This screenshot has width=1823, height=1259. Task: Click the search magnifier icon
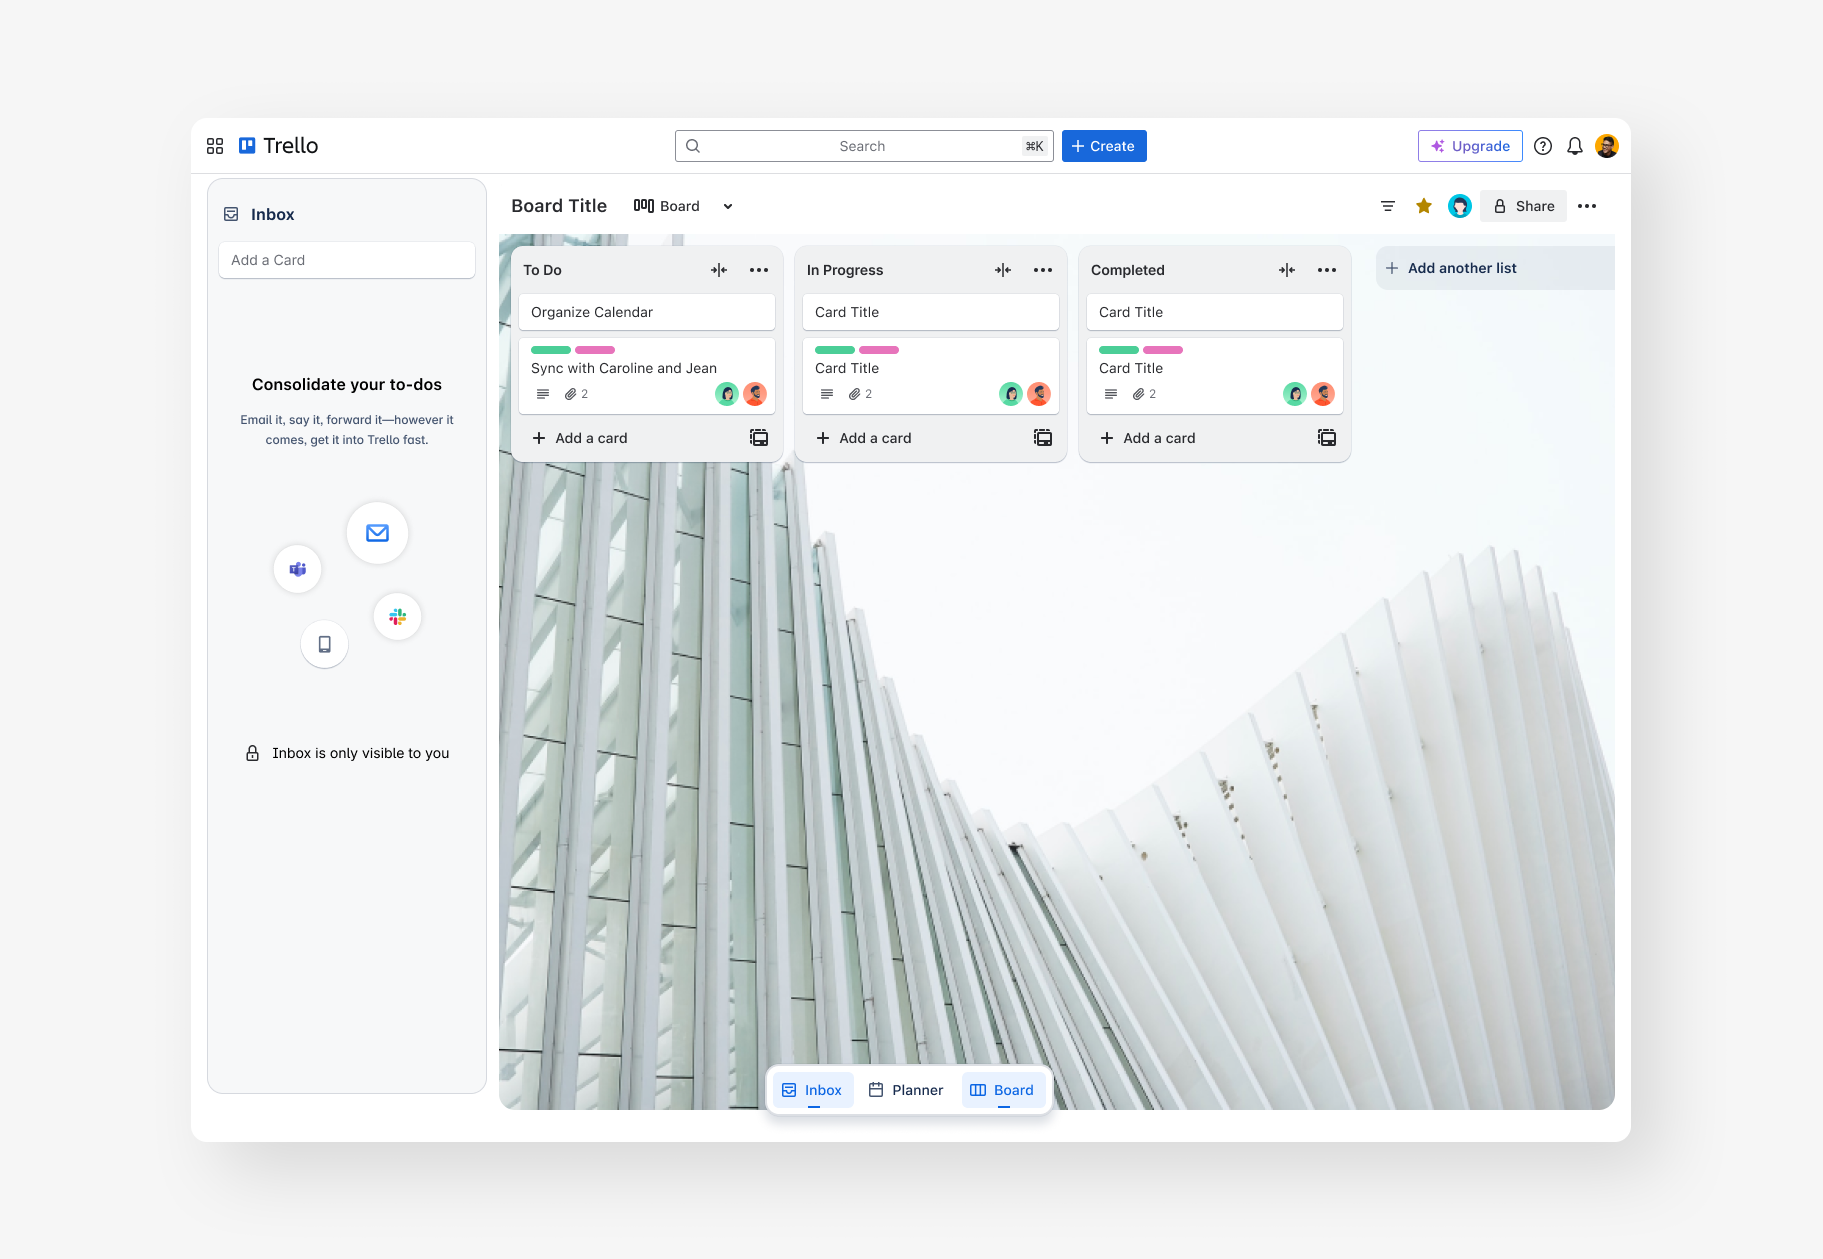tap(693, 146)
